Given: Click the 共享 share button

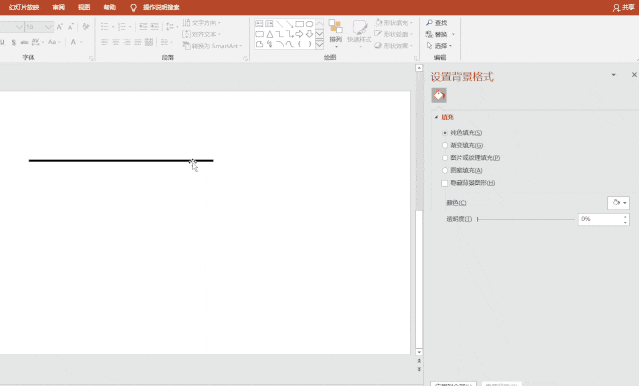Looking at the screenshot, I should (624, 8).
